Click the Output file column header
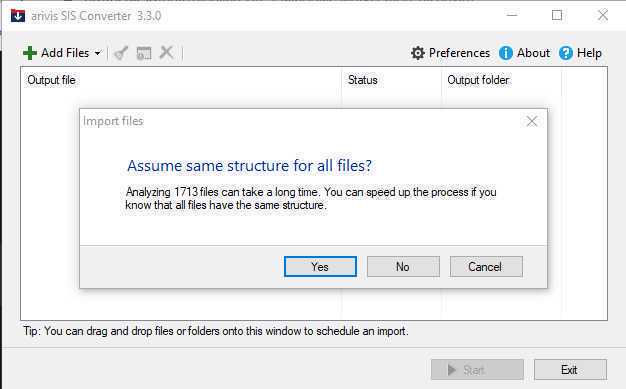The width and height of the screenshot is (626, 389). [x=51, y=80]
